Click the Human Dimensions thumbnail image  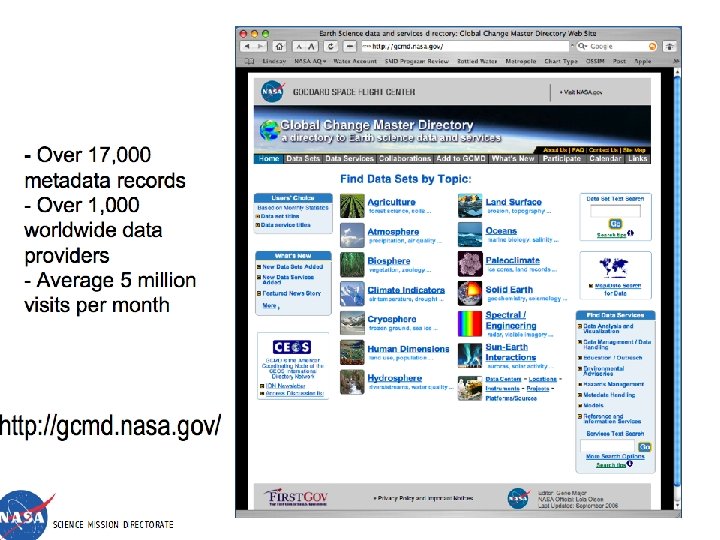click(x=352, y=352)
